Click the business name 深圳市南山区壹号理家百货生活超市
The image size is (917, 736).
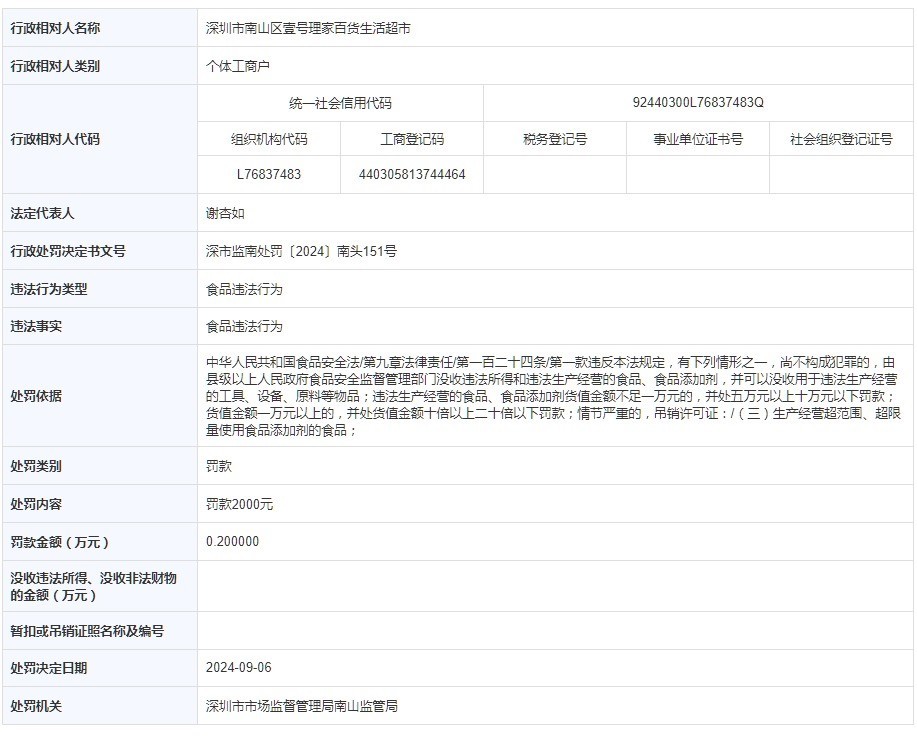[x=308, y=29]
